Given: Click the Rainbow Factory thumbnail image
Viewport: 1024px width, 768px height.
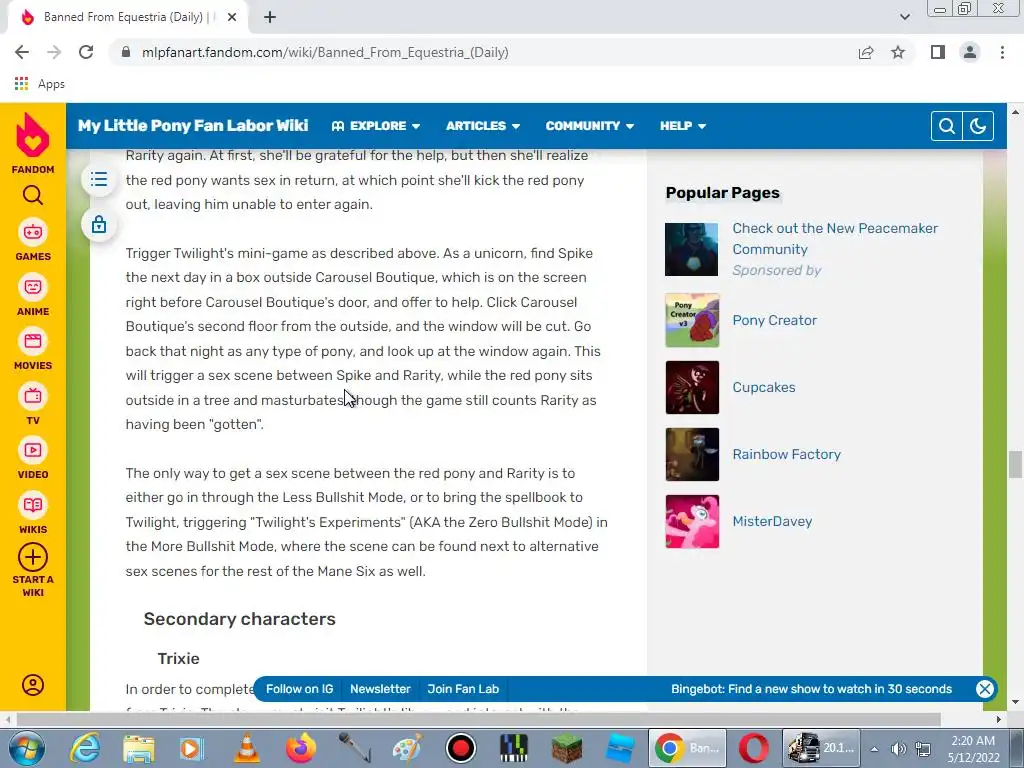Looking at the screenshot, I should tap(692, 454).
